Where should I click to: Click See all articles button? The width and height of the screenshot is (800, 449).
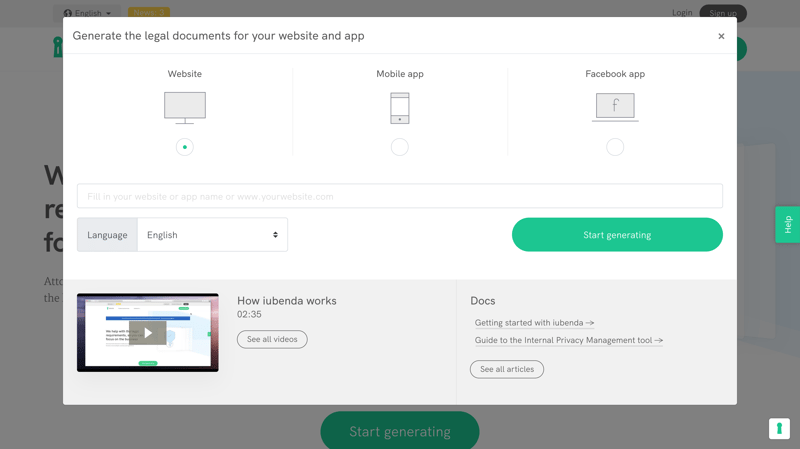507,369
